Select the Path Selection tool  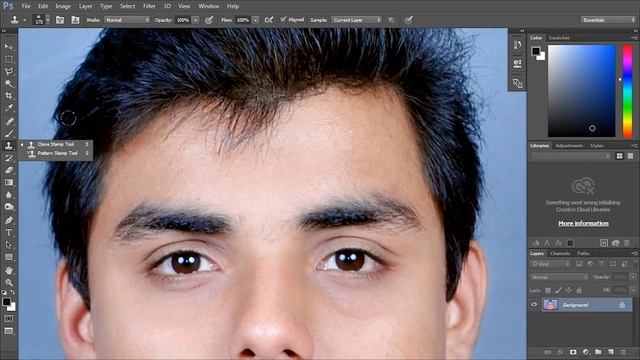pyautogui.click(x=9, y=244)
